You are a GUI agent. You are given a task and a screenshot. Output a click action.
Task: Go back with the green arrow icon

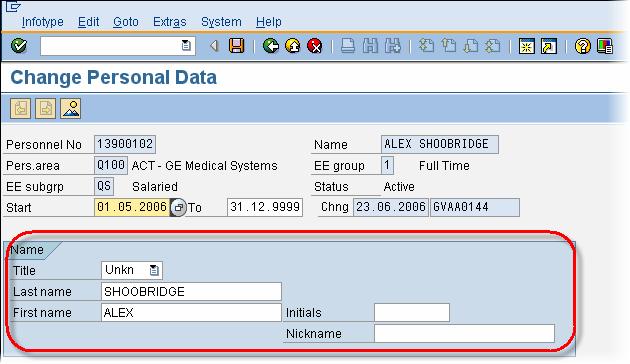coord(271,46)
